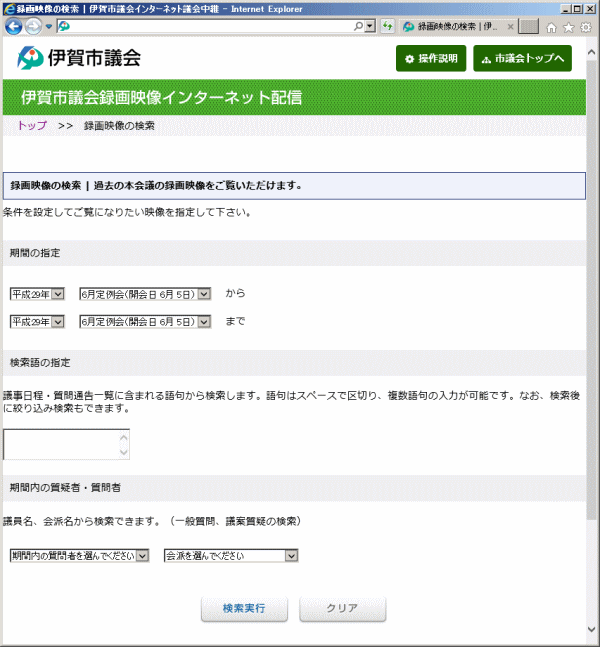Viewport: 600px width, 647px height.
Task: Click the page scrollbar up arrow
Action: [591, 52]
